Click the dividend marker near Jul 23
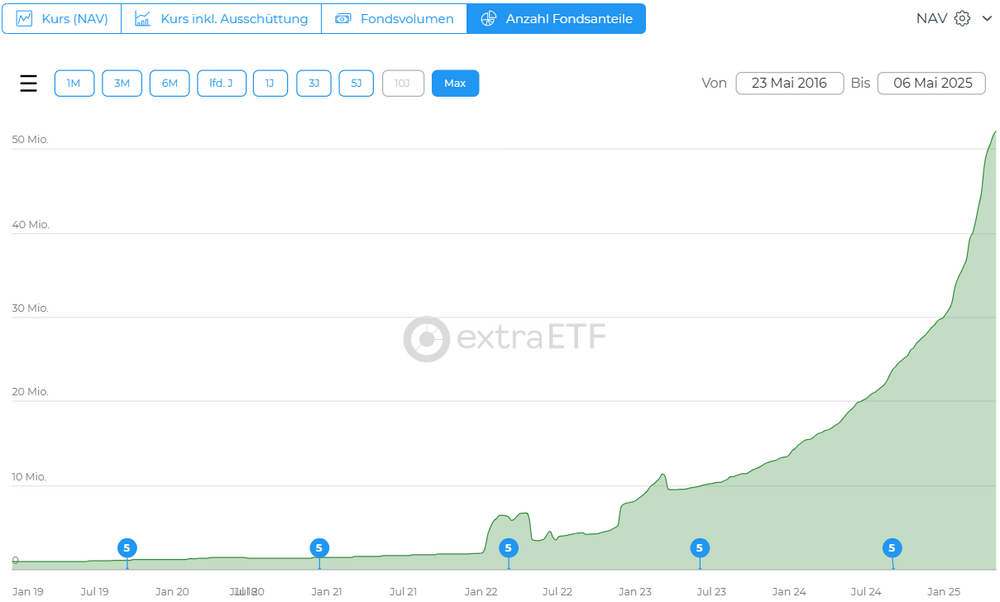Viewport: 1000px width, 602px height. pos(700,548)
